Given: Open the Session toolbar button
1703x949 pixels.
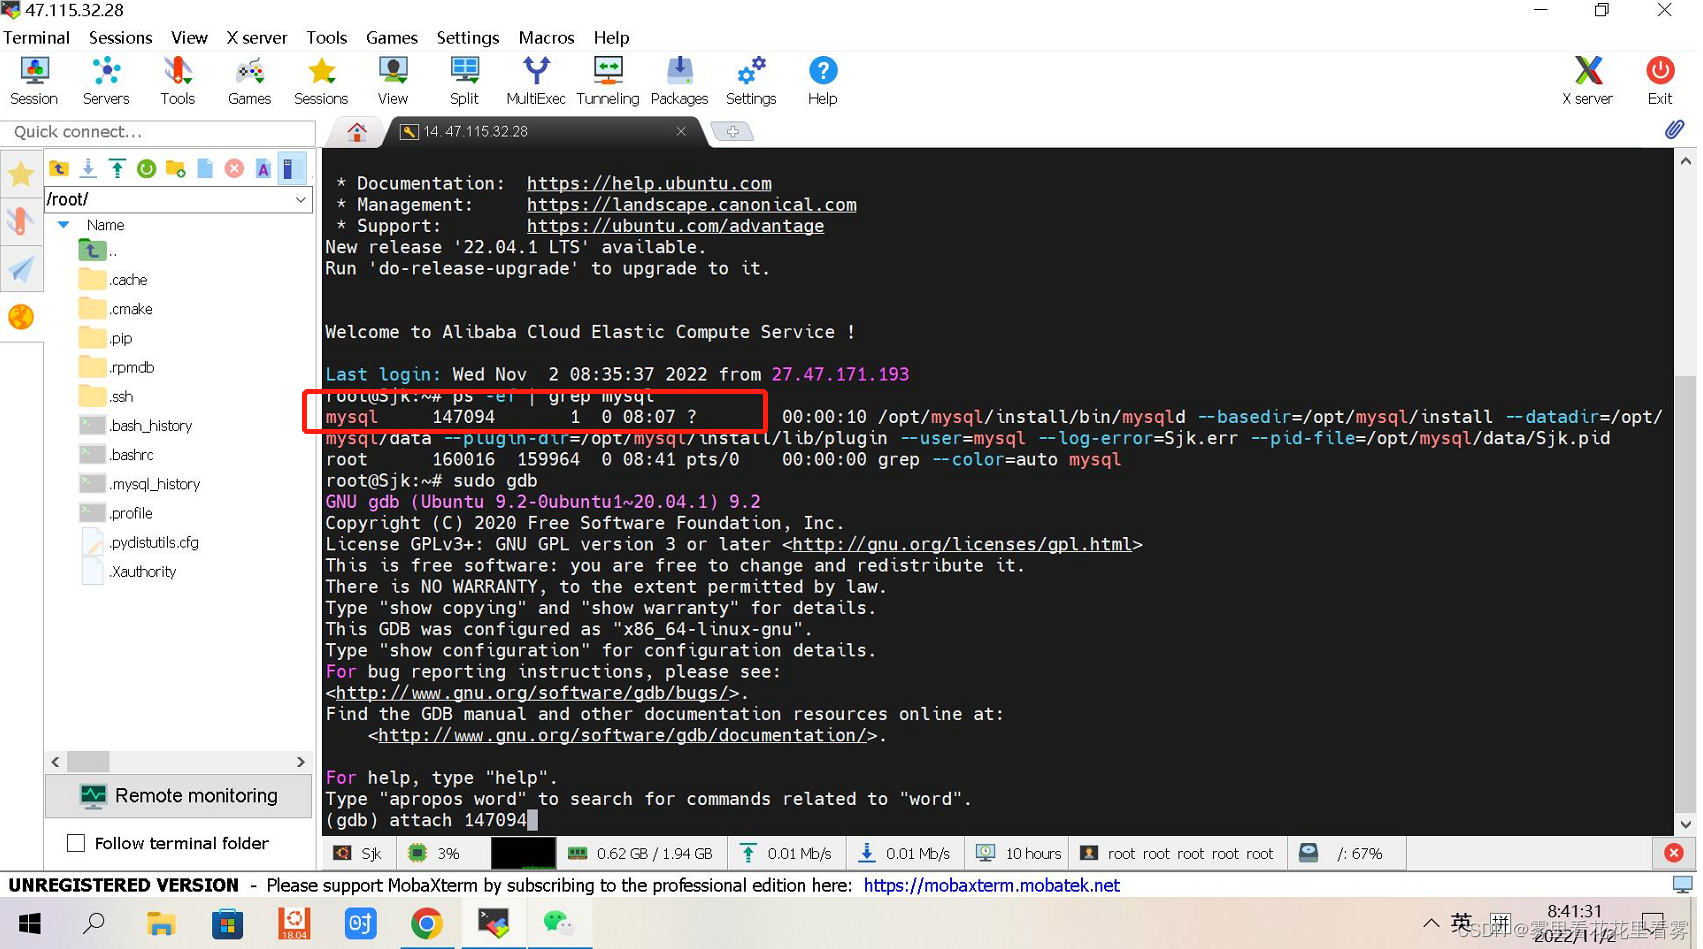Looking at the screenshot, I should 34,80.
